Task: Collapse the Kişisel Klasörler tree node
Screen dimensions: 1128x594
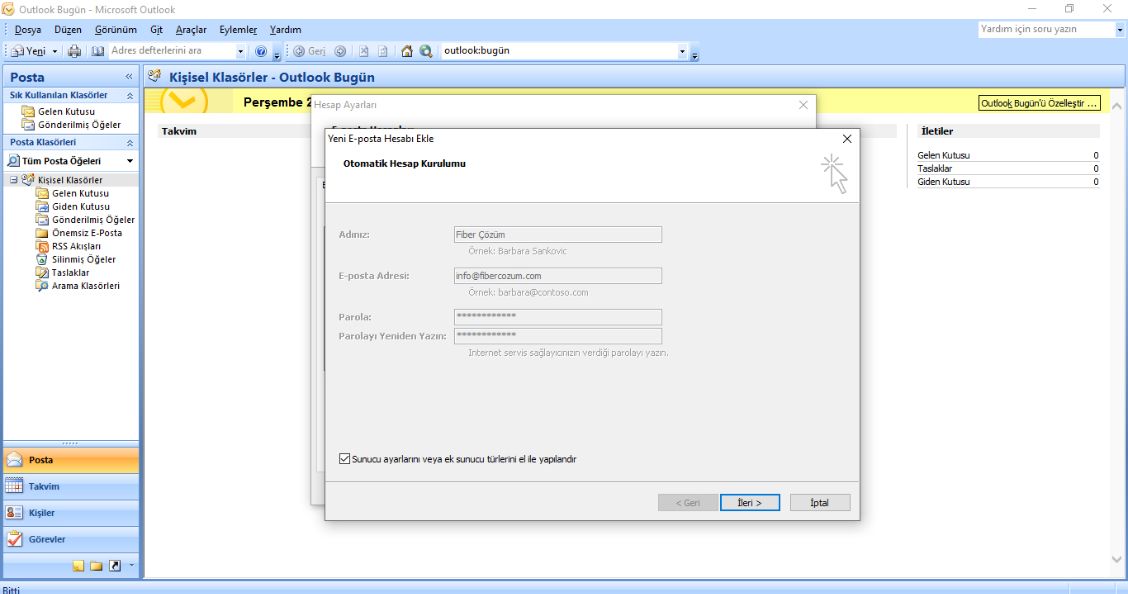Action: 14,180
